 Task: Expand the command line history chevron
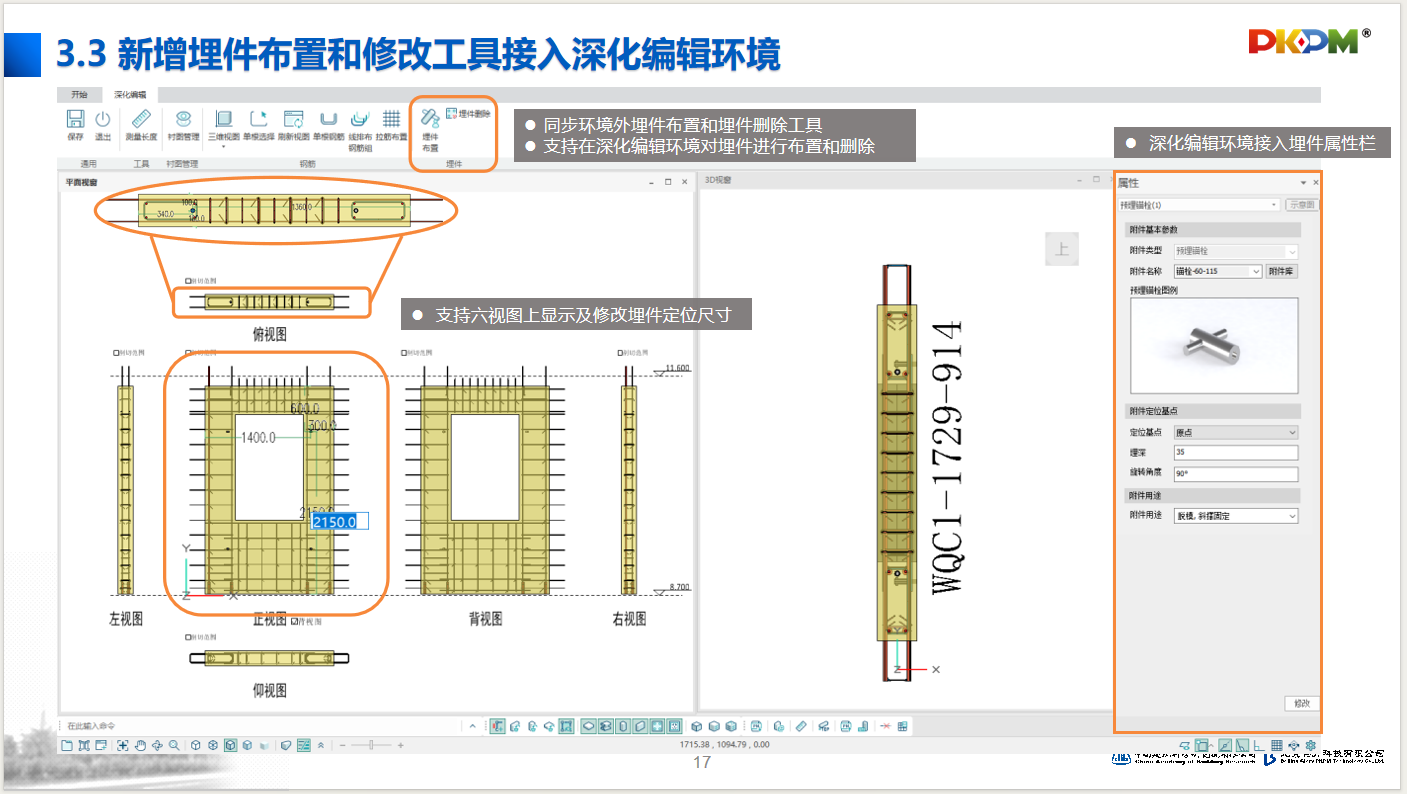point(473,725)
